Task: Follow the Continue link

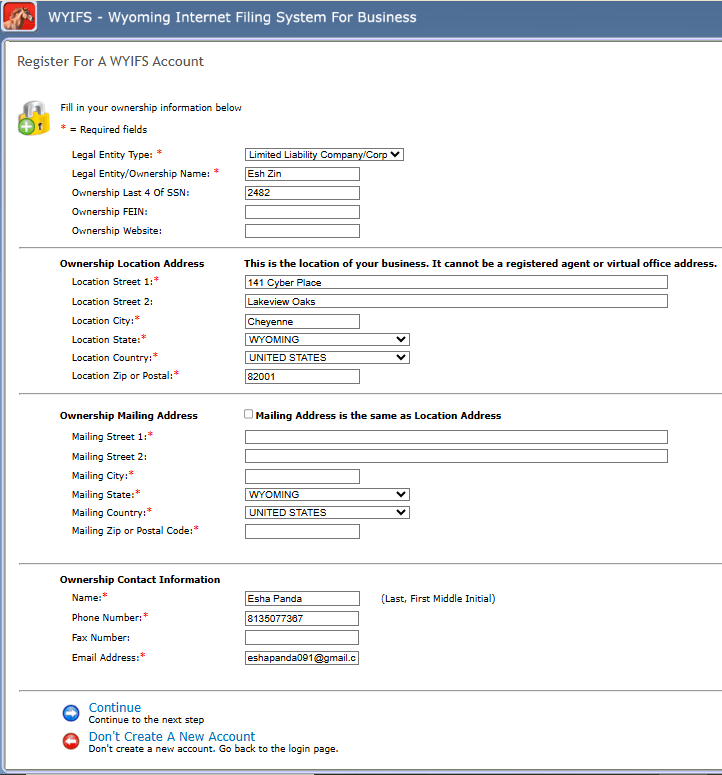Action: (115, 707)
